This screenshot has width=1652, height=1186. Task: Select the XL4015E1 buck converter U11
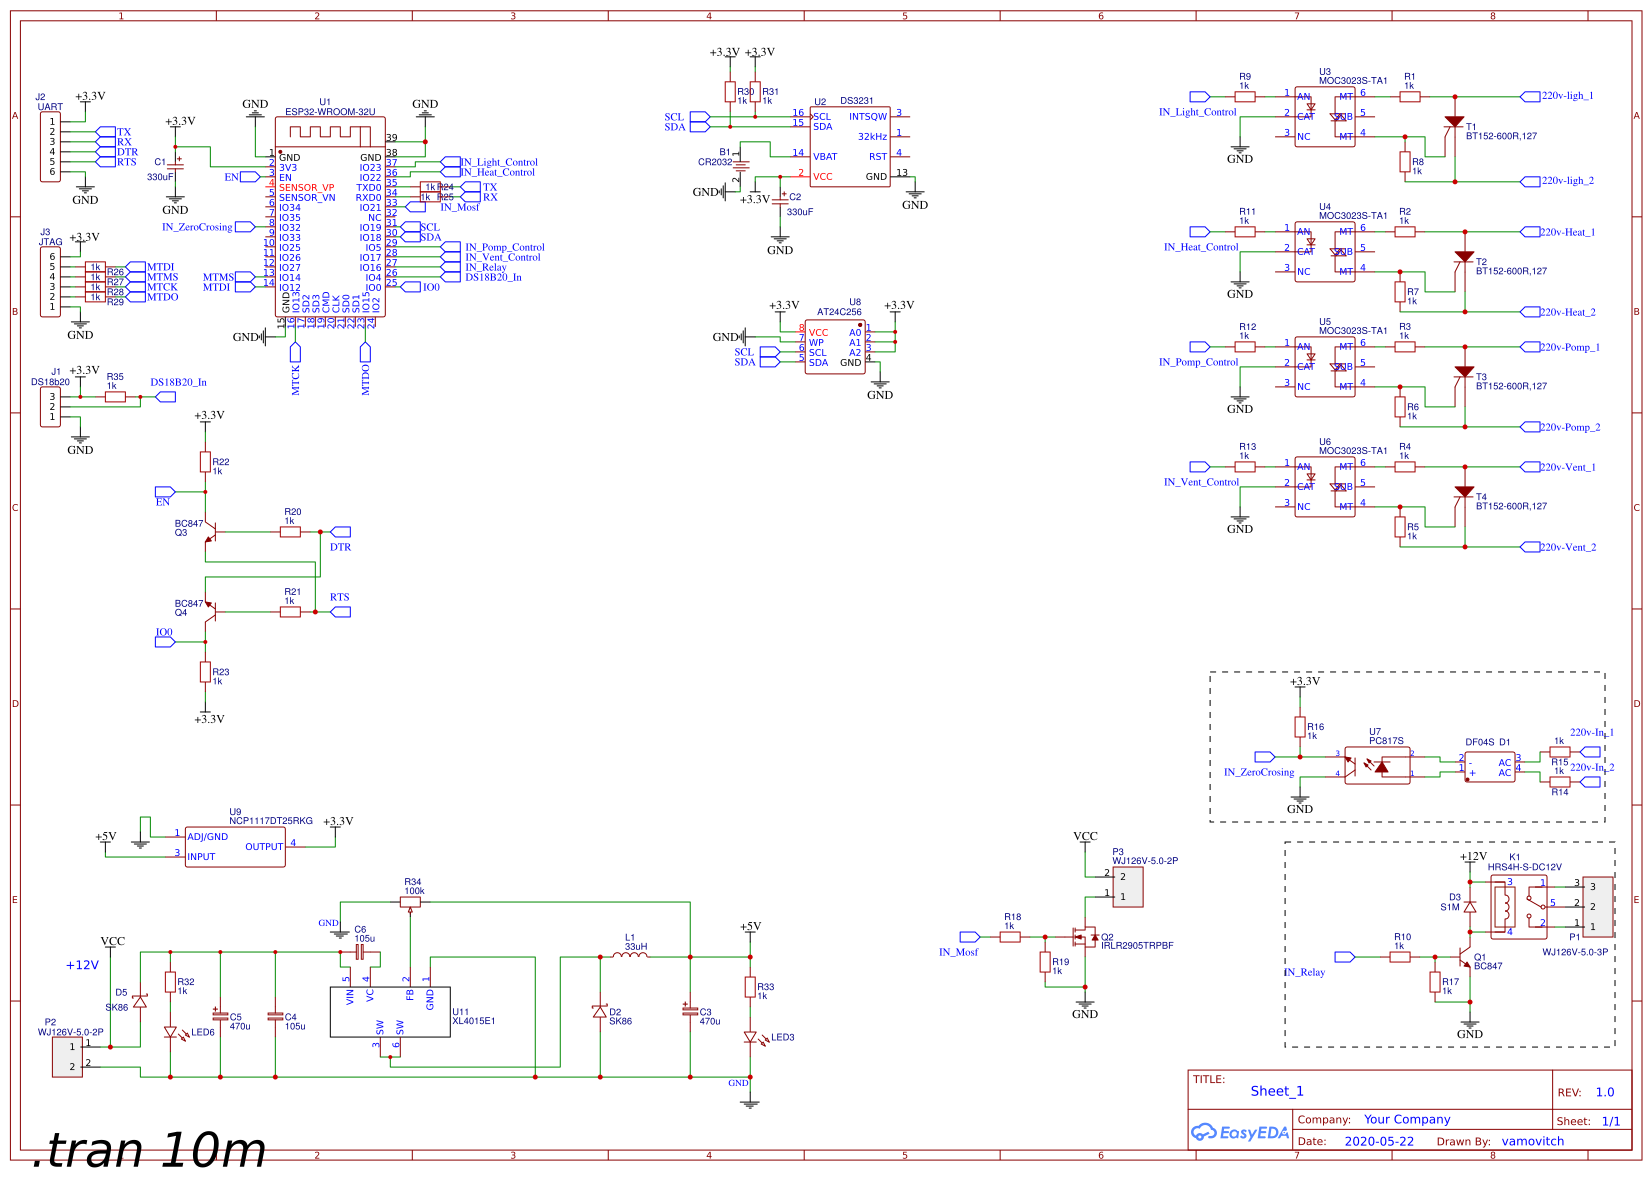click(389, 1012)
